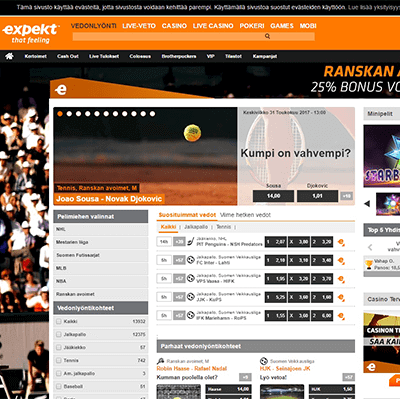
Task: Open HJK - Seinäjoen JK match
Action: [x=285, y=368]
